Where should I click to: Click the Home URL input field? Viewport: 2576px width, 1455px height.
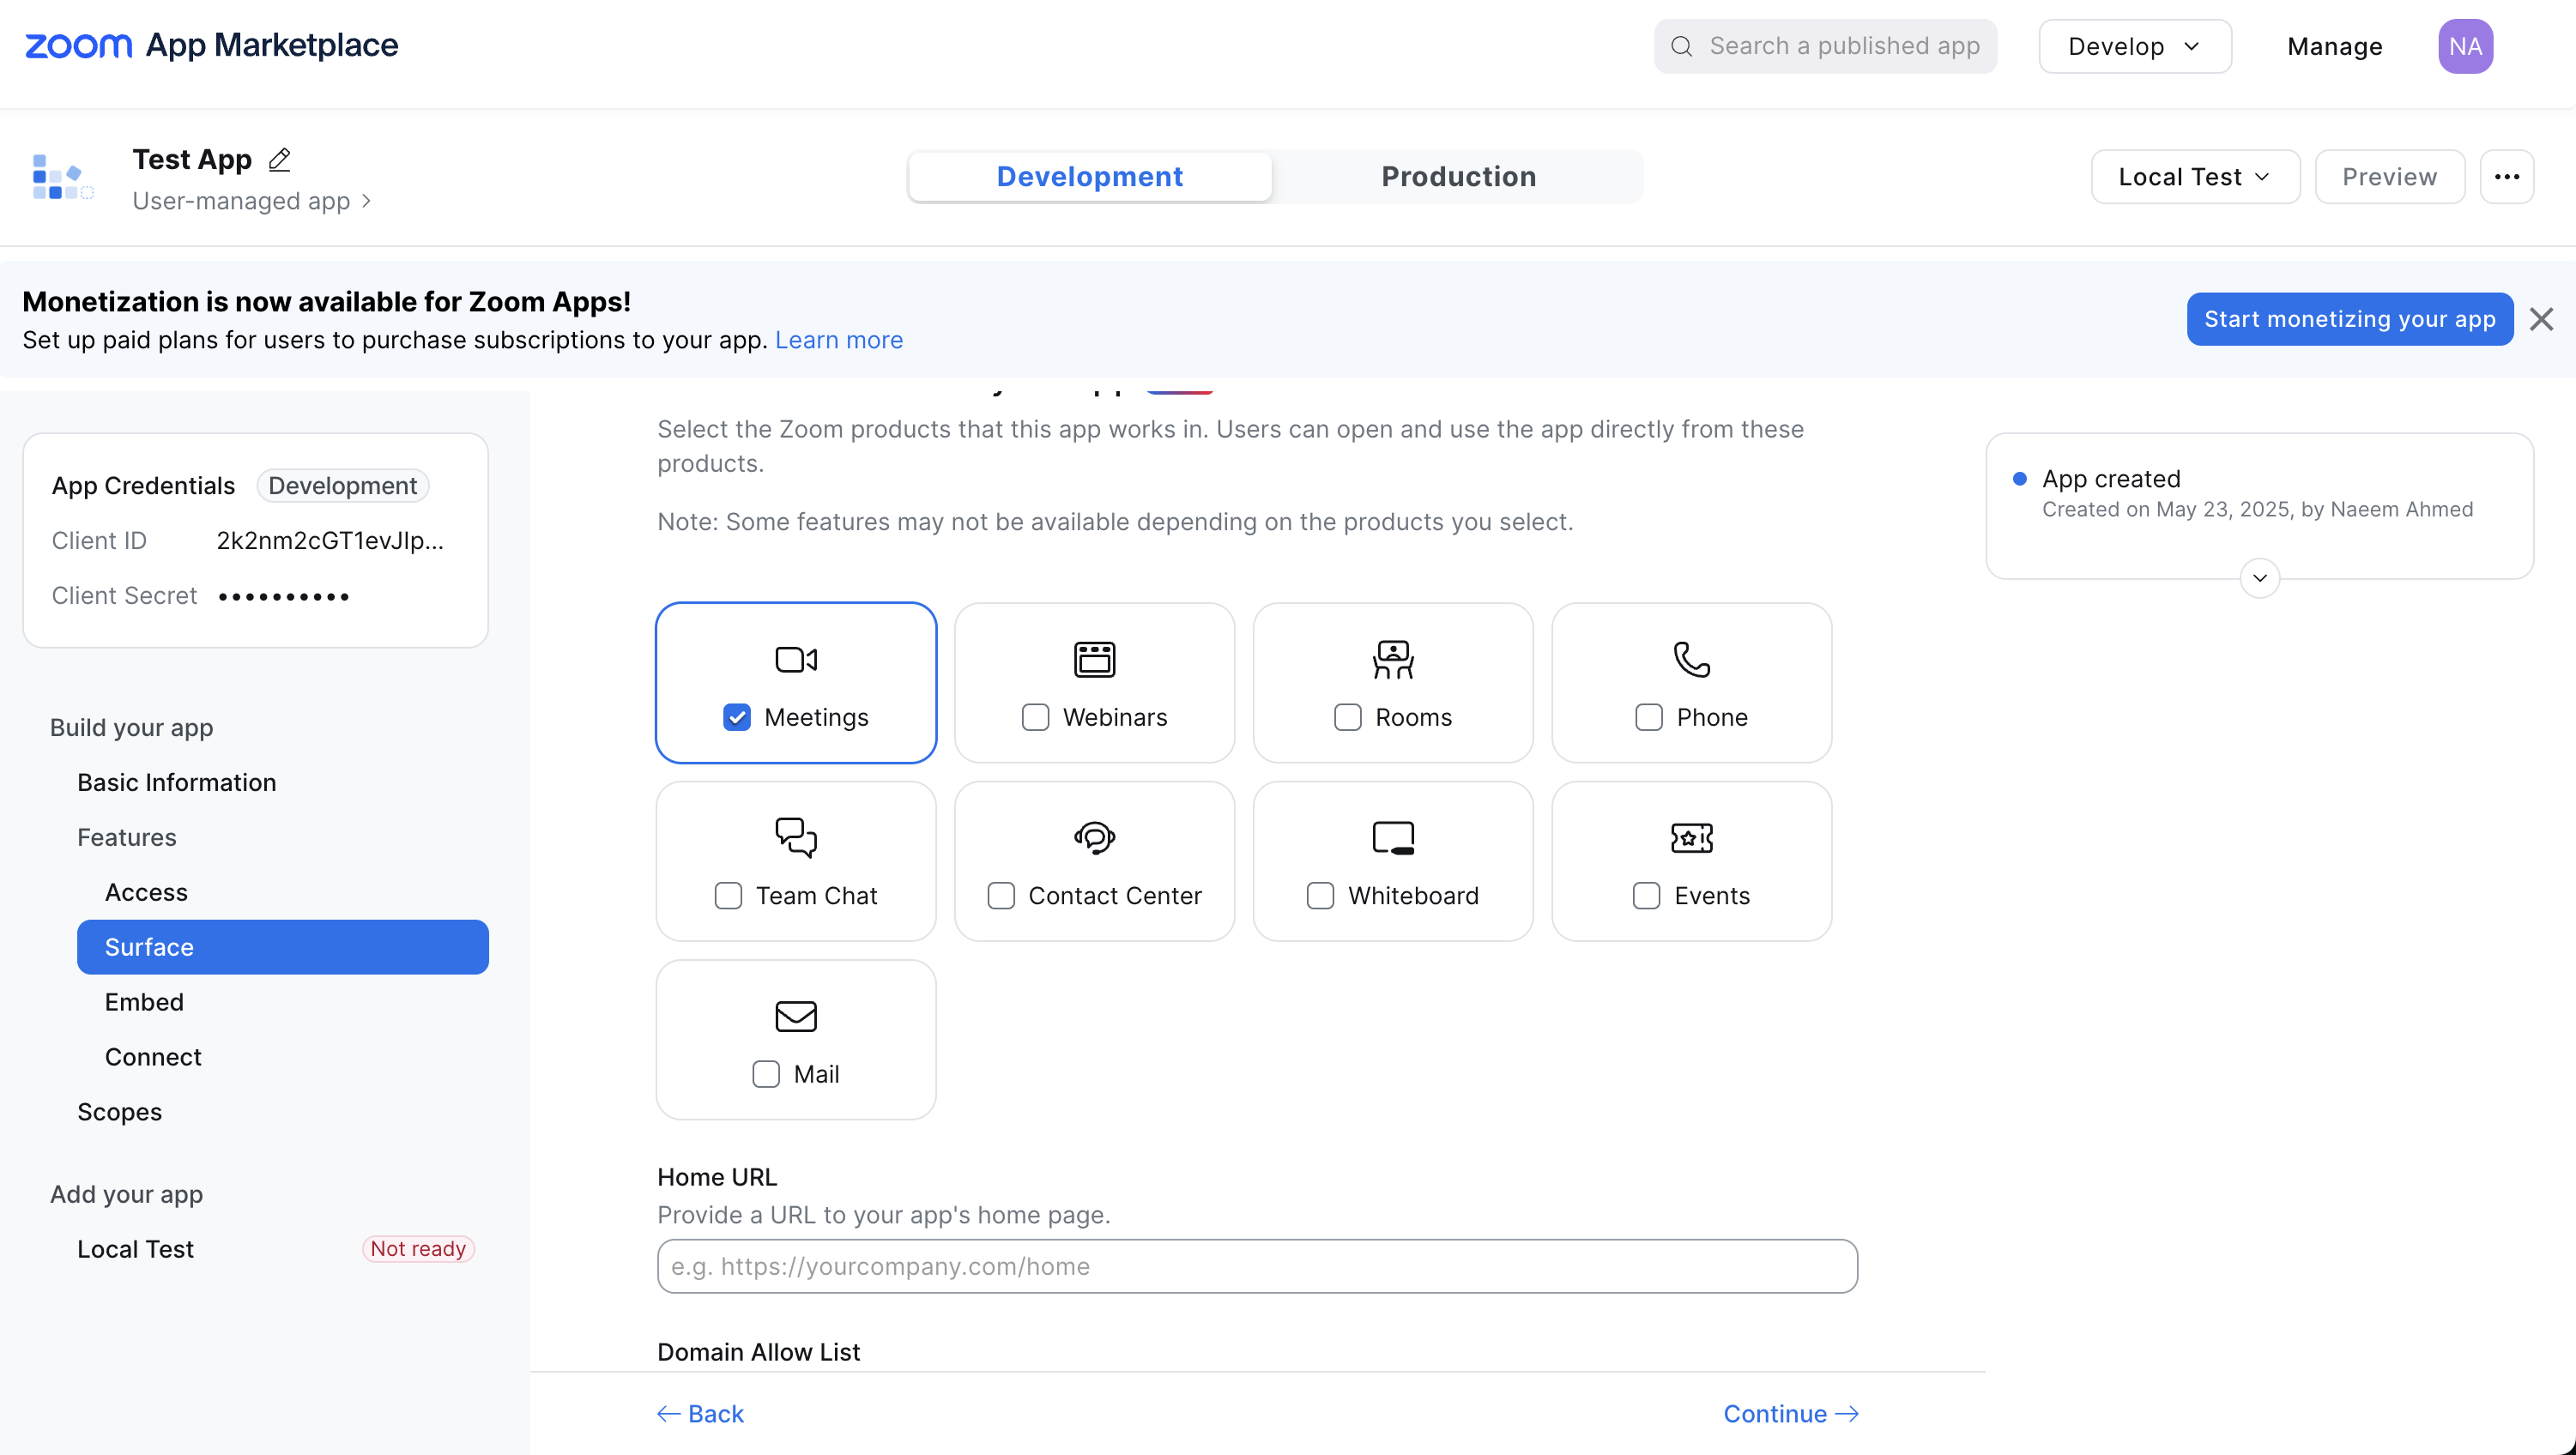(x=1257, y=1266)
